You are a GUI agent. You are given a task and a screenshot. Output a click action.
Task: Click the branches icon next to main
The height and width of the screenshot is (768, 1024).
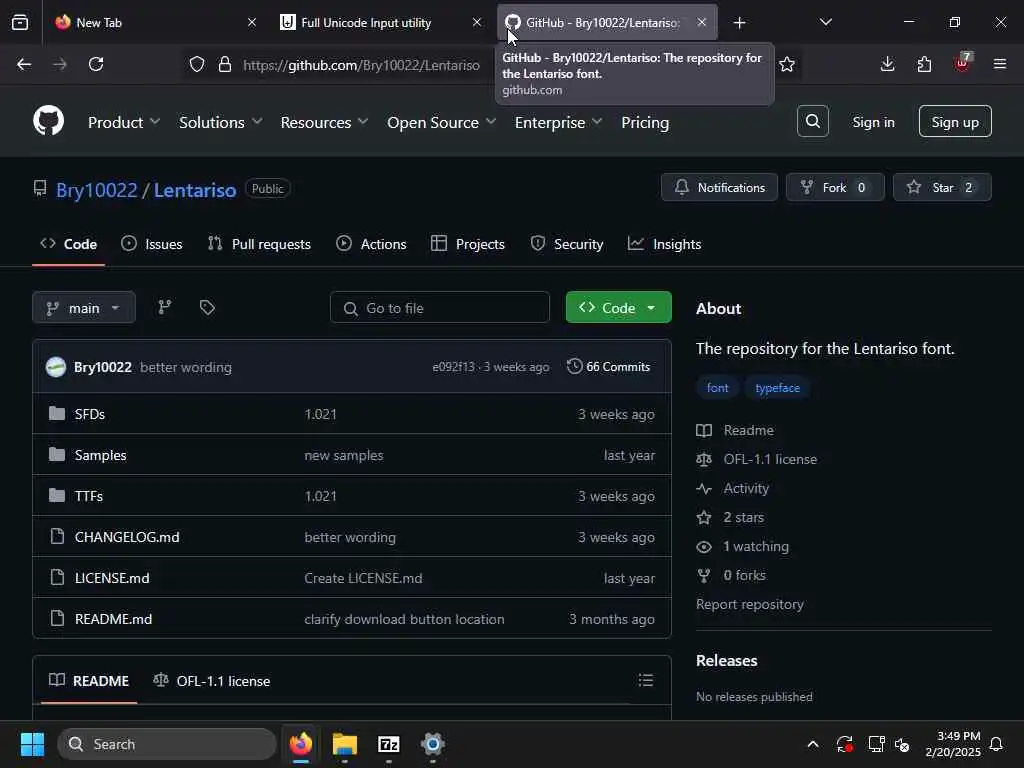pyautogui.click(x=165, y=308)
